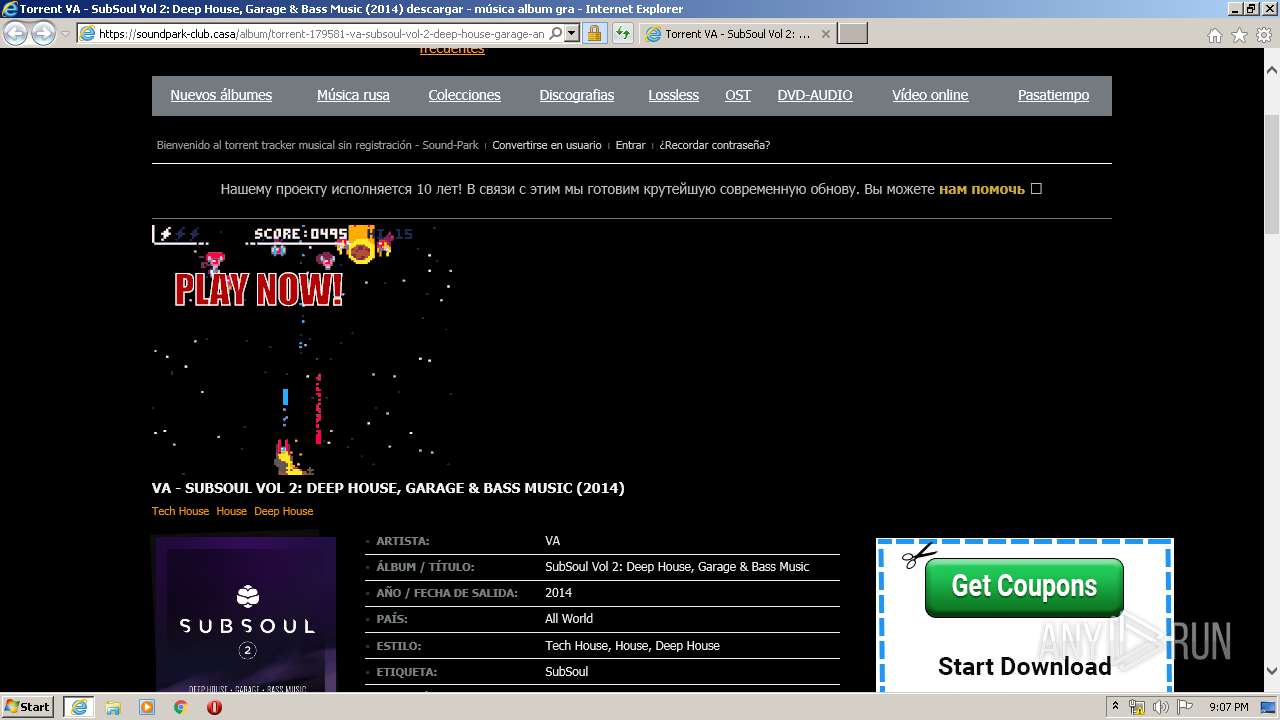Open the Opera taskbar icon

click(214, 707)
